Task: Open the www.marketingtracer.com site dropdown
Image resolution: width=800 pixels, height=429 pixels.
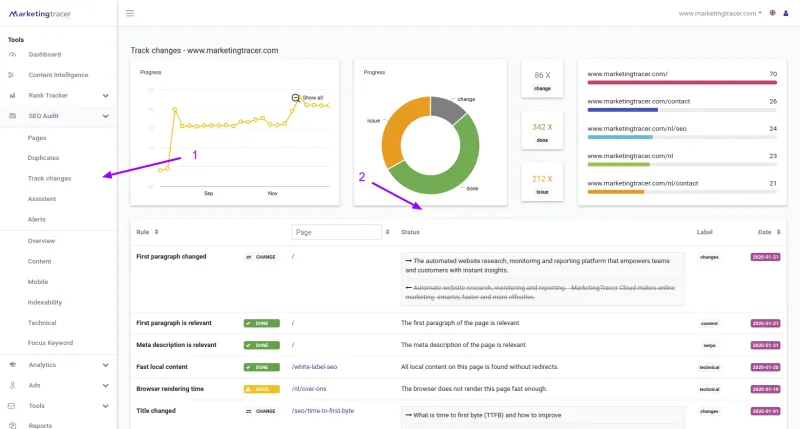Action: [720, 13]
